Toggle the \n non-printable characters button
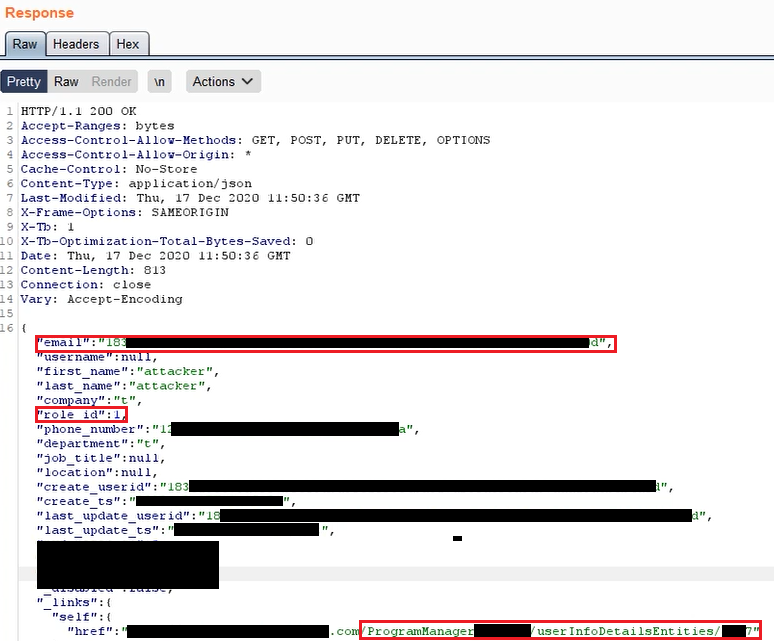Viewport: 774px width, 641px height. 160,82
